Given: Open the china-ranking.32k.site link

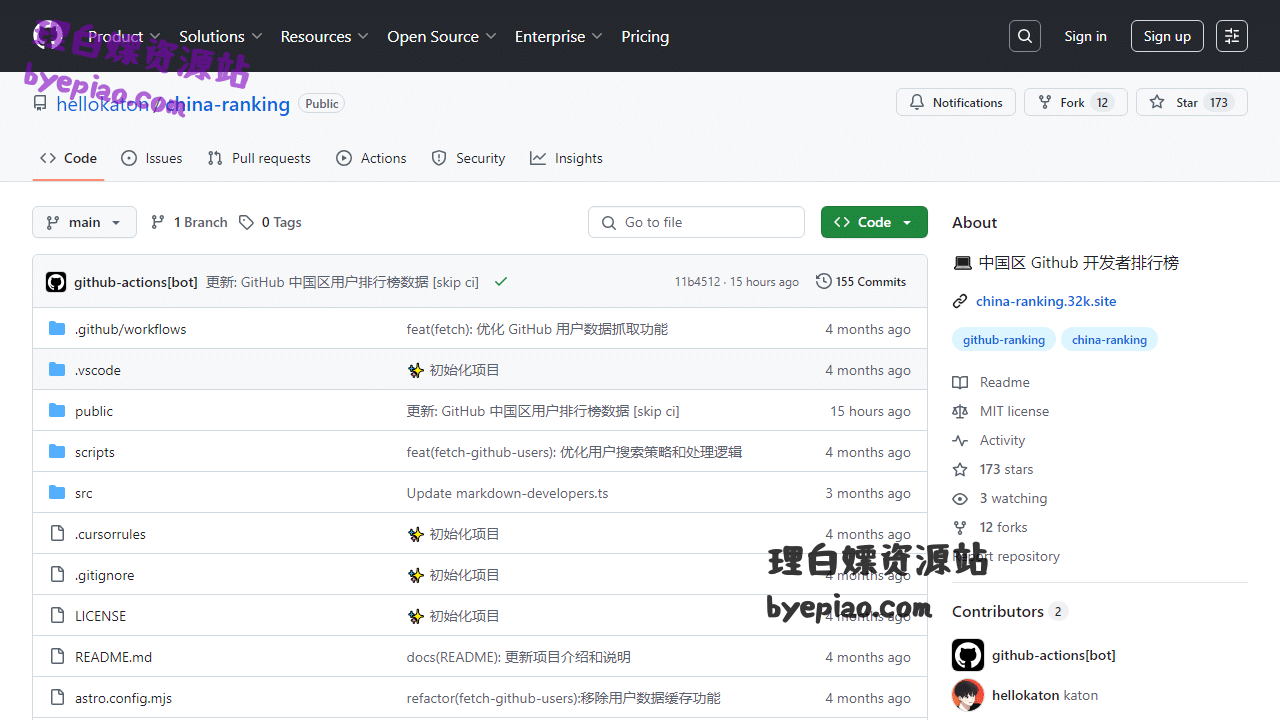Looking at the screenshot, I should tap(1046, 301).
